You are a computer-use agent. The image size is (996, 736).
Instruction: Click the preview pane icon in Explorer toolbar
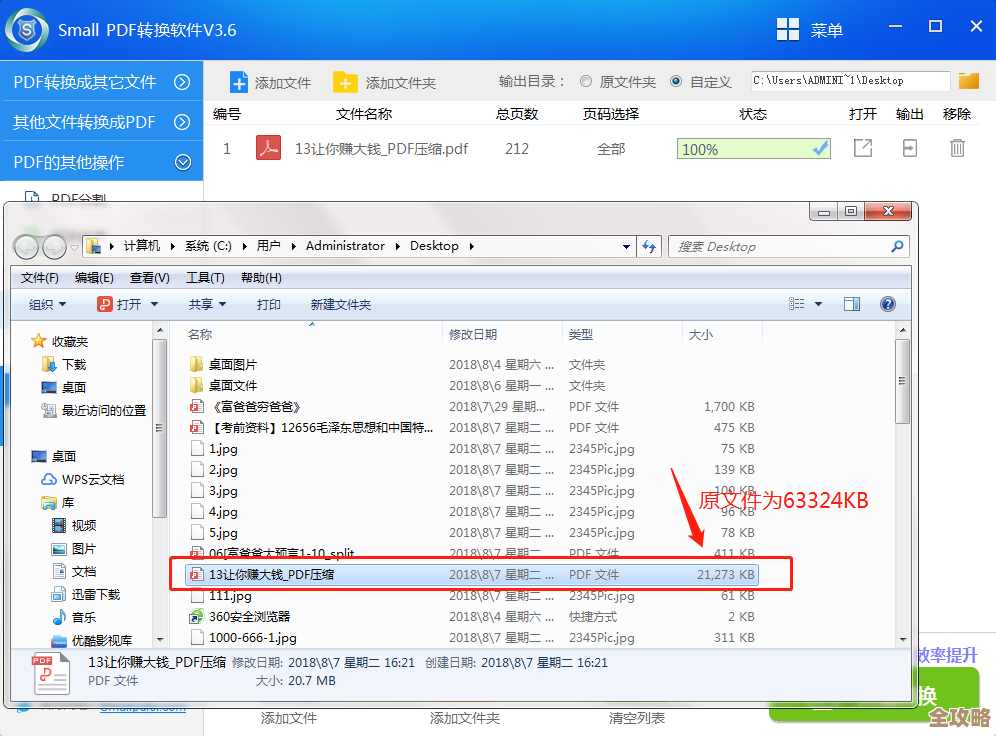coord(851,304)
